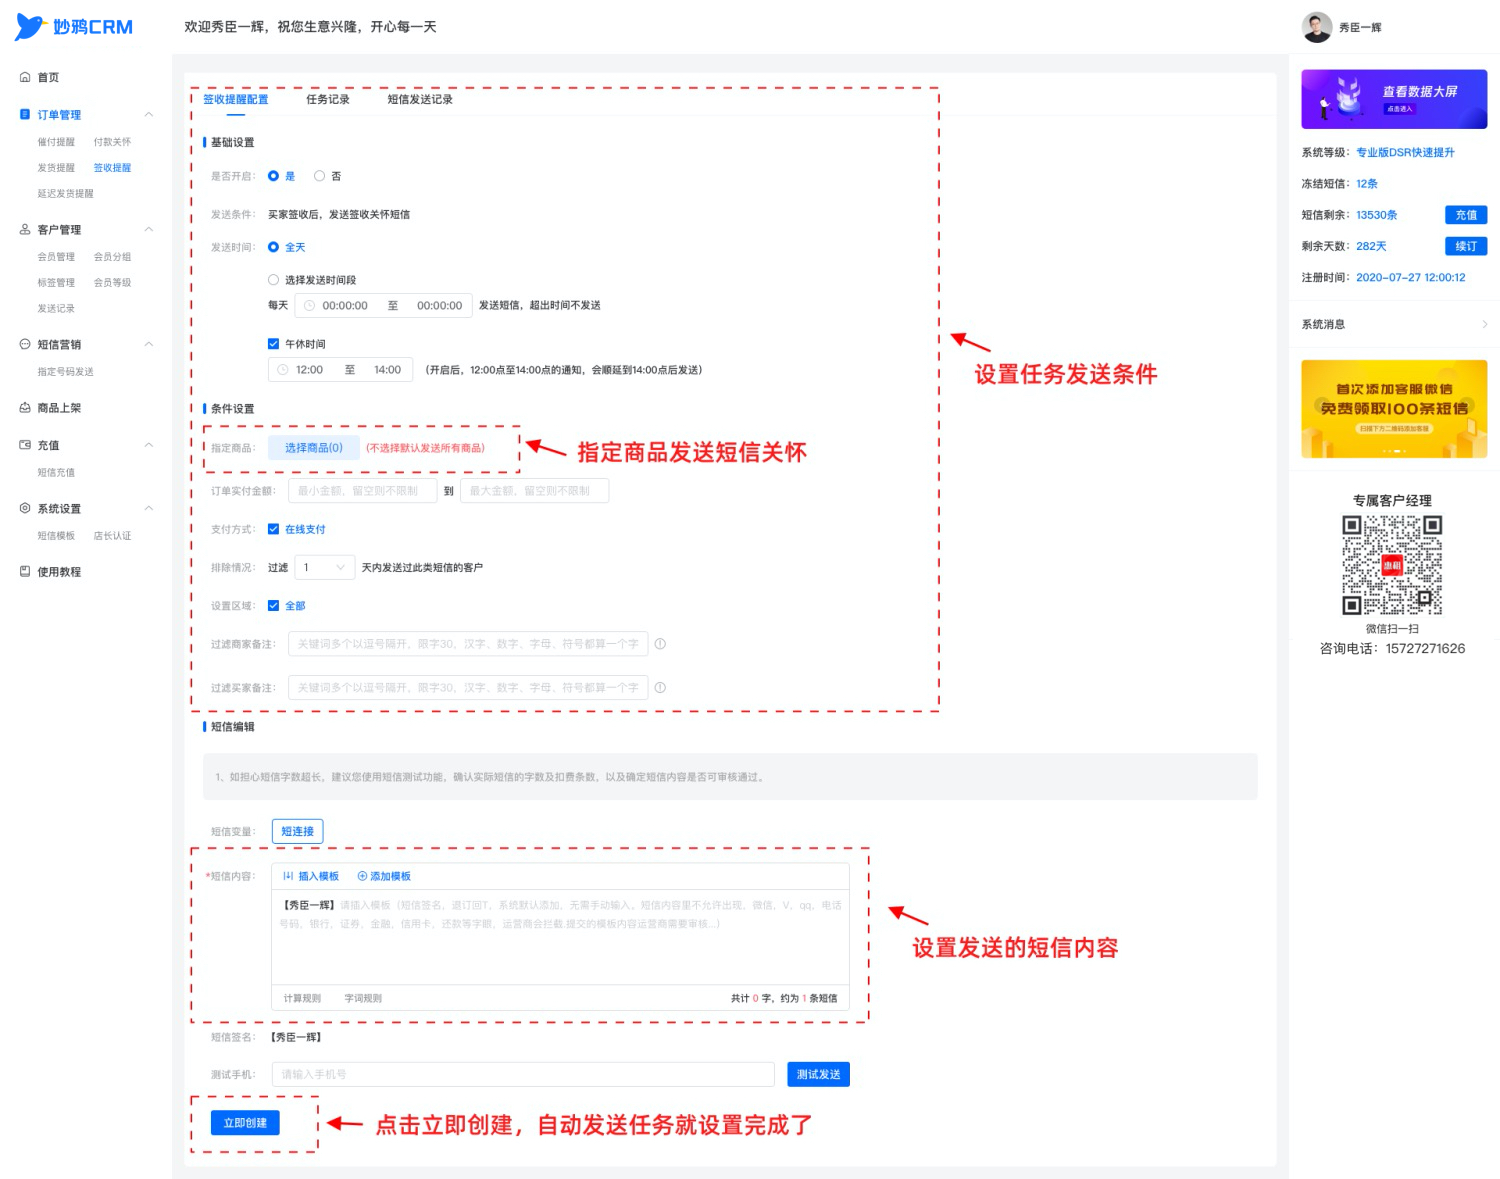Click the 充值 button beside 短信剩余

pyautogui.click(x=1466, y=215)
